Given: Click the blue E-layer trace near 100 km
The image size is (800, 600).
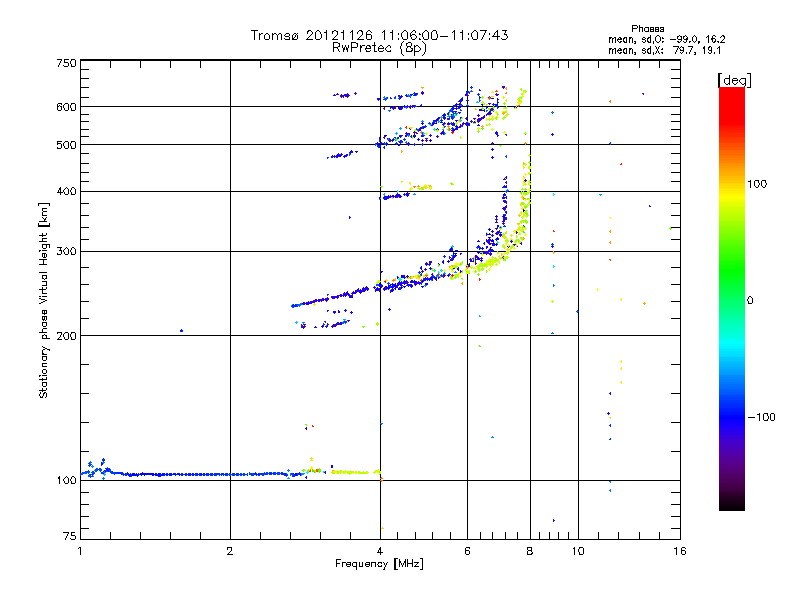Looking at the screenshot, I should pyautogui.click(x=194, y=474).
